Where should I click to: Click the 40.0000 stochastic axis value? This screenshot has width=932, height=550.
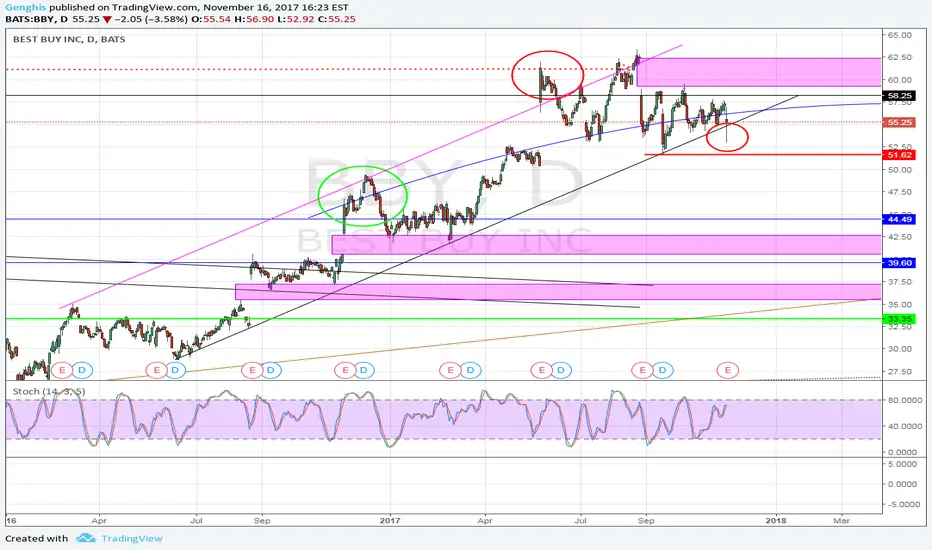[905, 426]
